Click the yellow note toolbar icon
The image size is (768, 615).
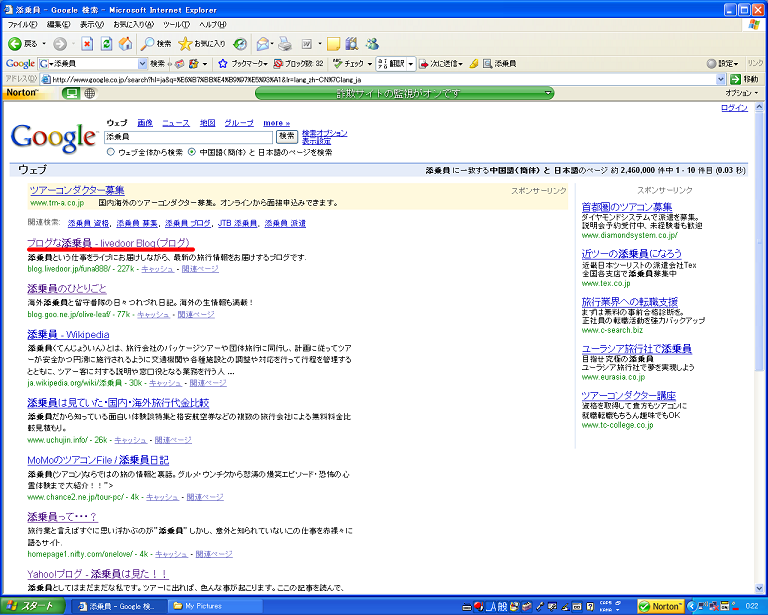pos(334,44)
